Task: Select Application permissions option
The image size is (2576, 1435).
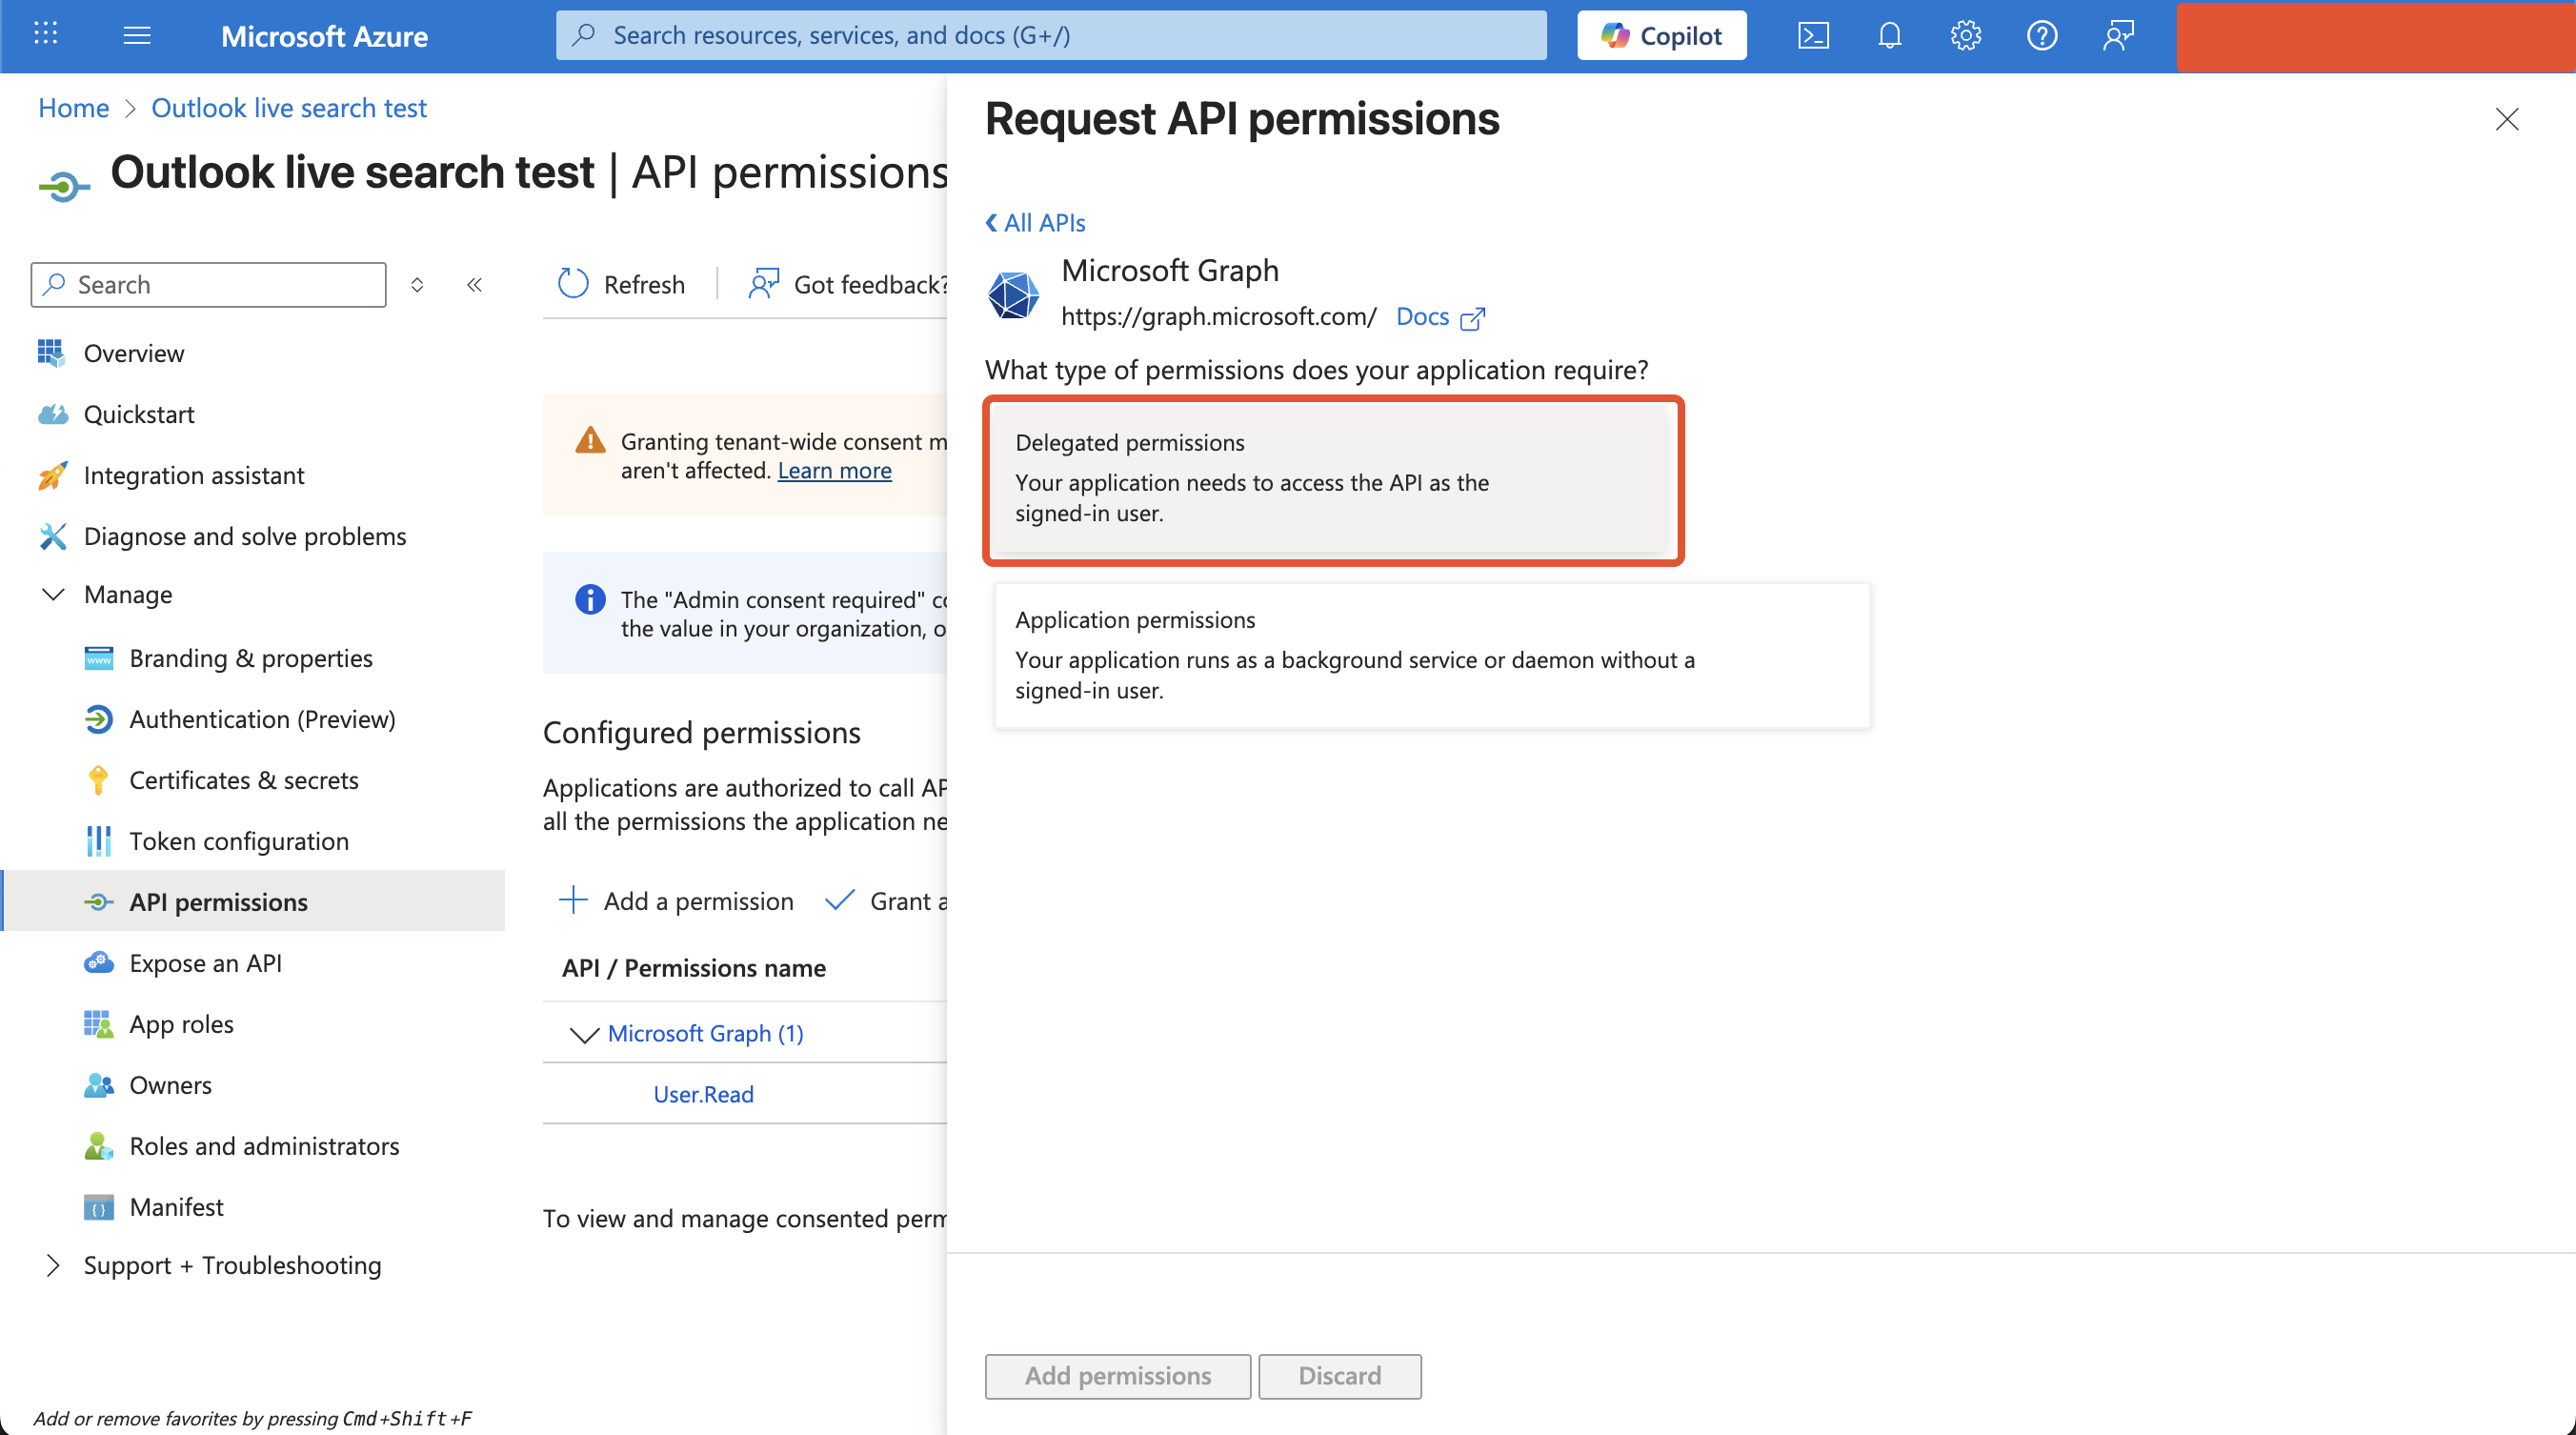Action: 1431,655
